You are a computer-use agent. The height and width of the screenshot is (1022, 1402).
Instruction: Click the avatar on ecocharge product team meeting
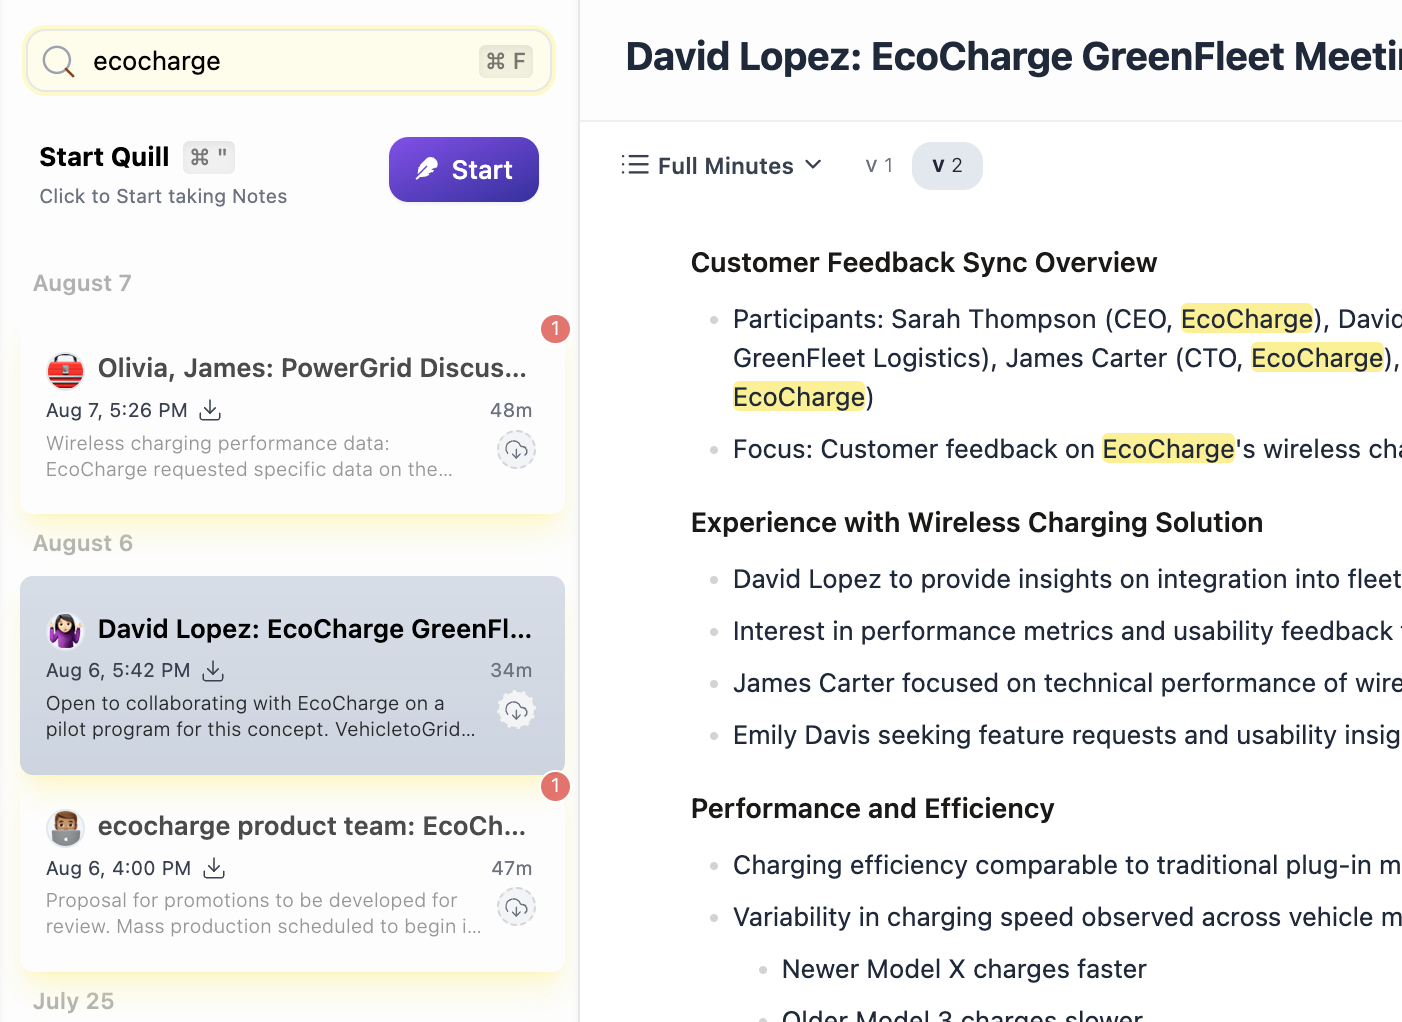pyautogui.click(x=66, y=828)
